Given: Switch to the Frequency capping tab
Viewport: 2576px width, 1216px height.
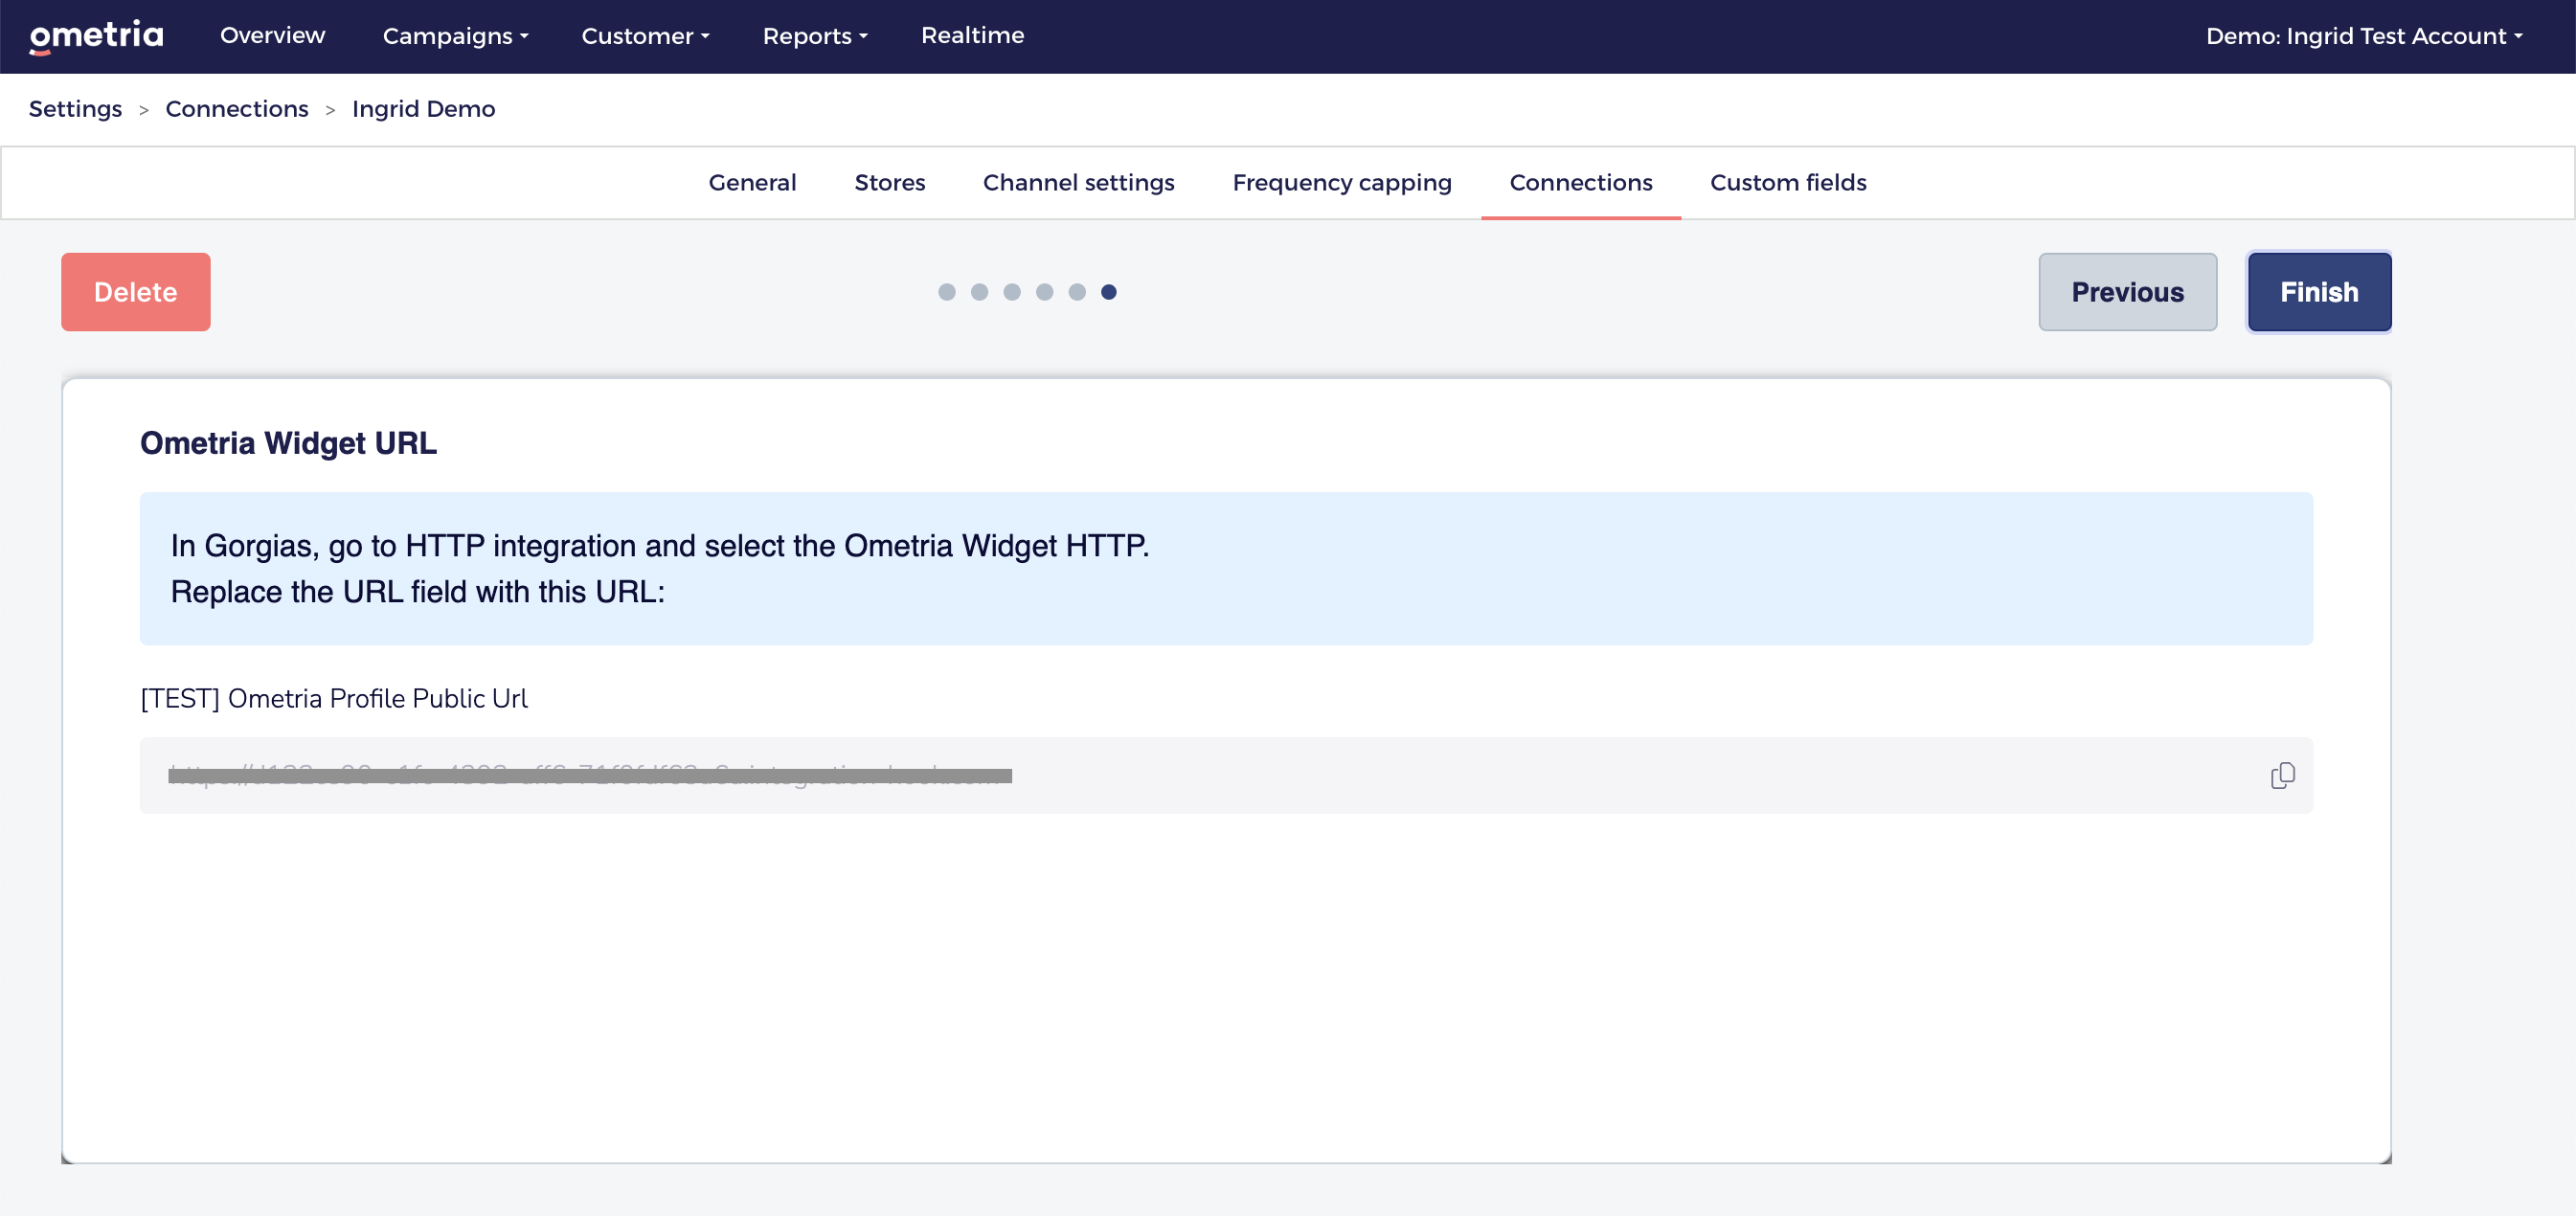Looking at the screenshot, I should (1341, 182).
